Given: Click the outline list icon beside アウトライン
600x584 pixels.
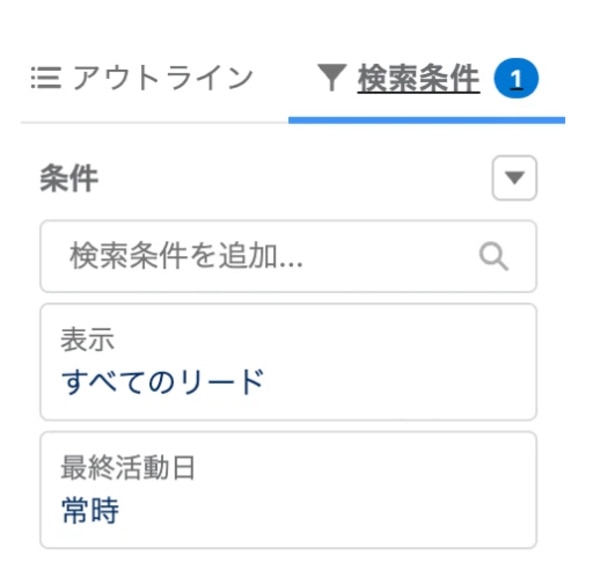Looking at the screenshot, I should coord(46,78).
